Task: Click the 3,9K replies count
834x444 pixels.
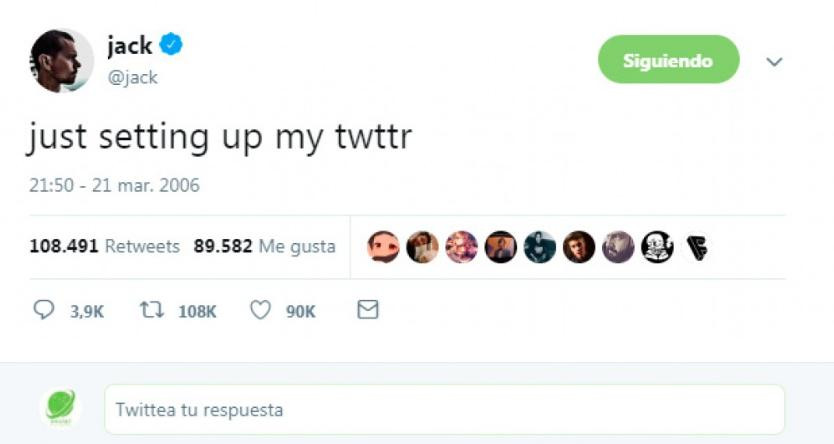Action: (87, 312)
